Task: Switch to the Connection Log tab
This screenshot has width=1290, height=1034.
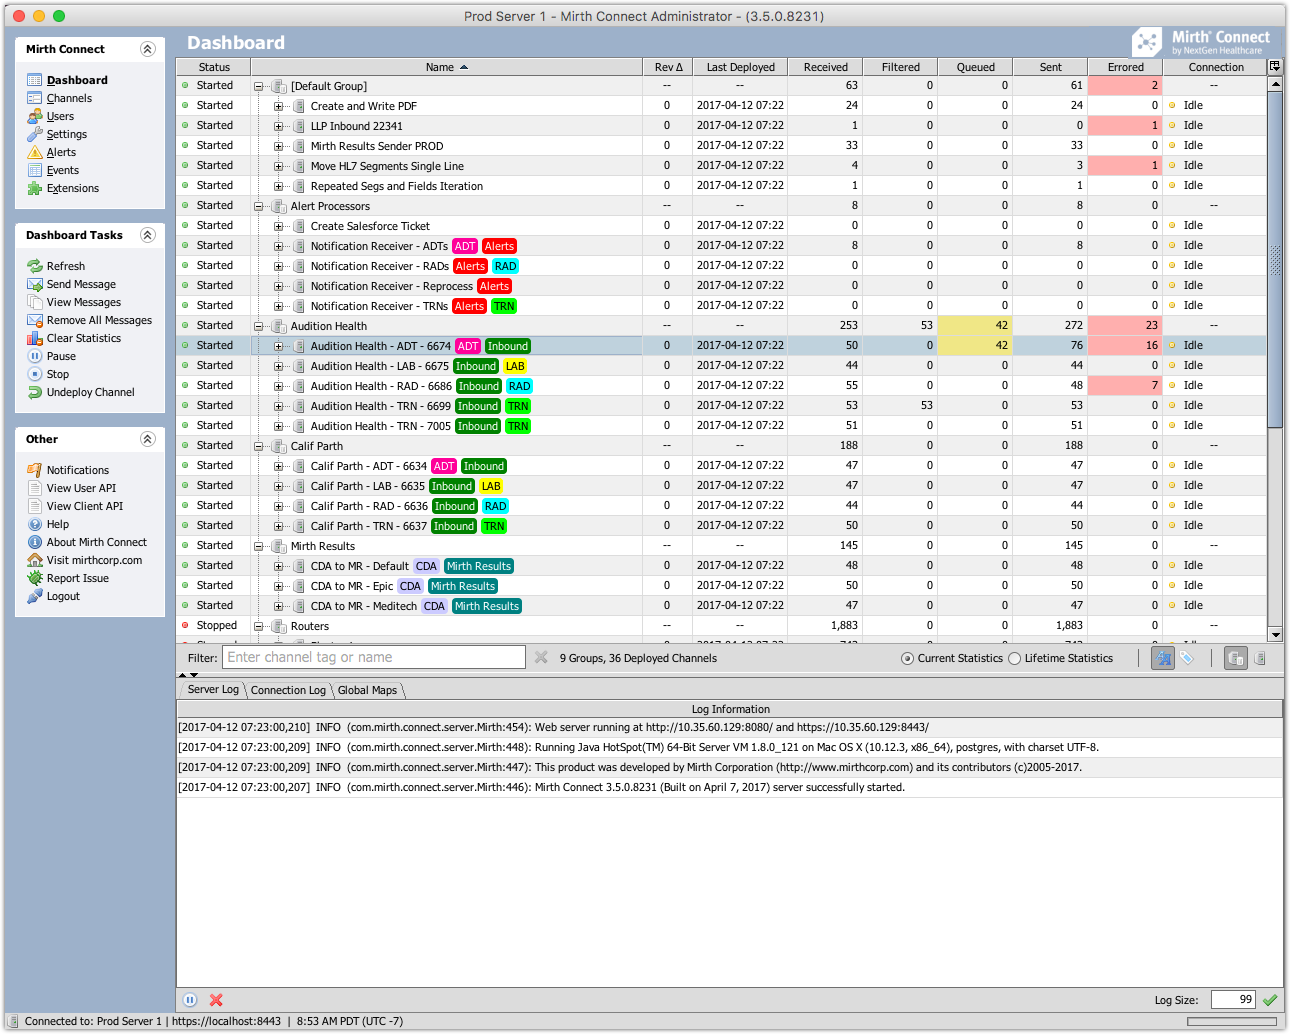Action: (288, 690)
